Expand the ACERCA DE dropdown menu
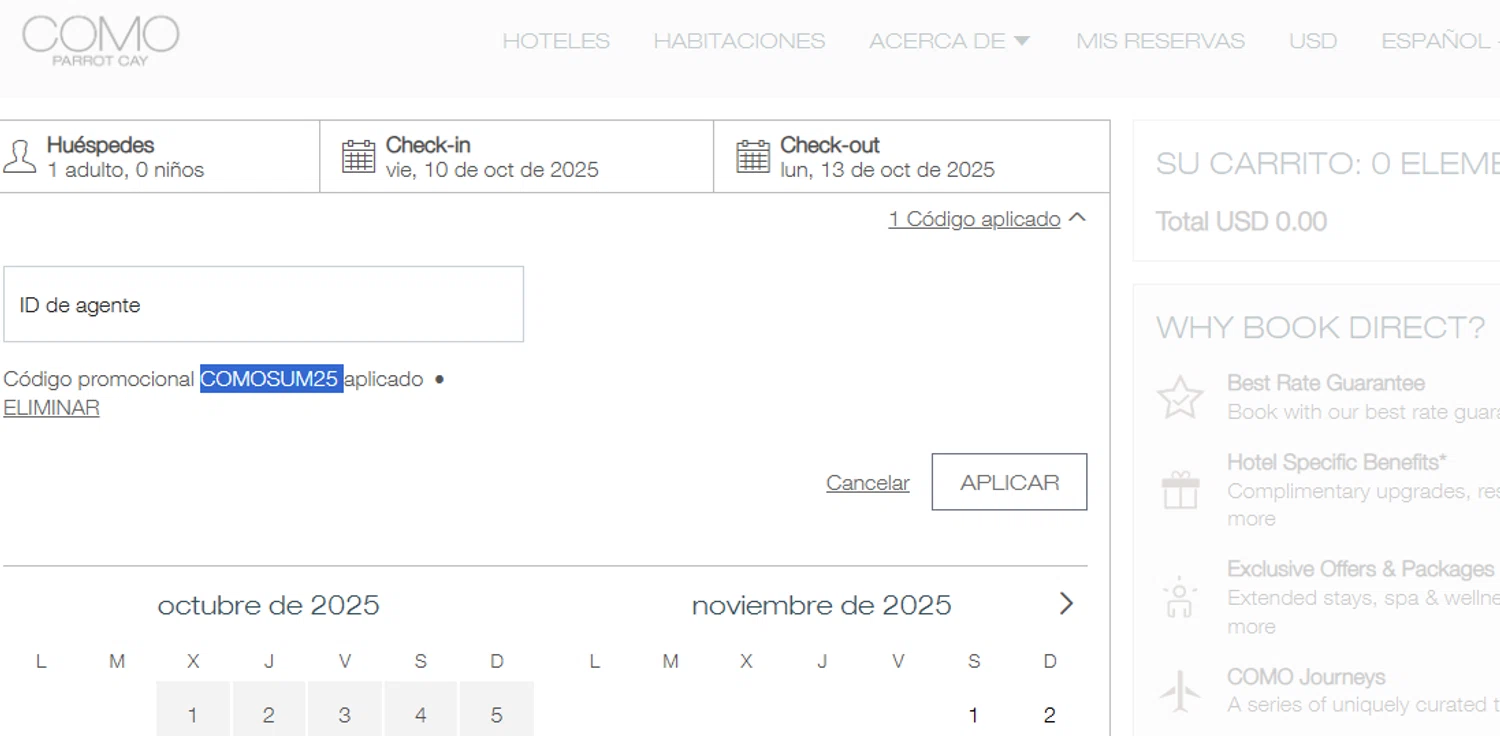 [x=949, y=41]
